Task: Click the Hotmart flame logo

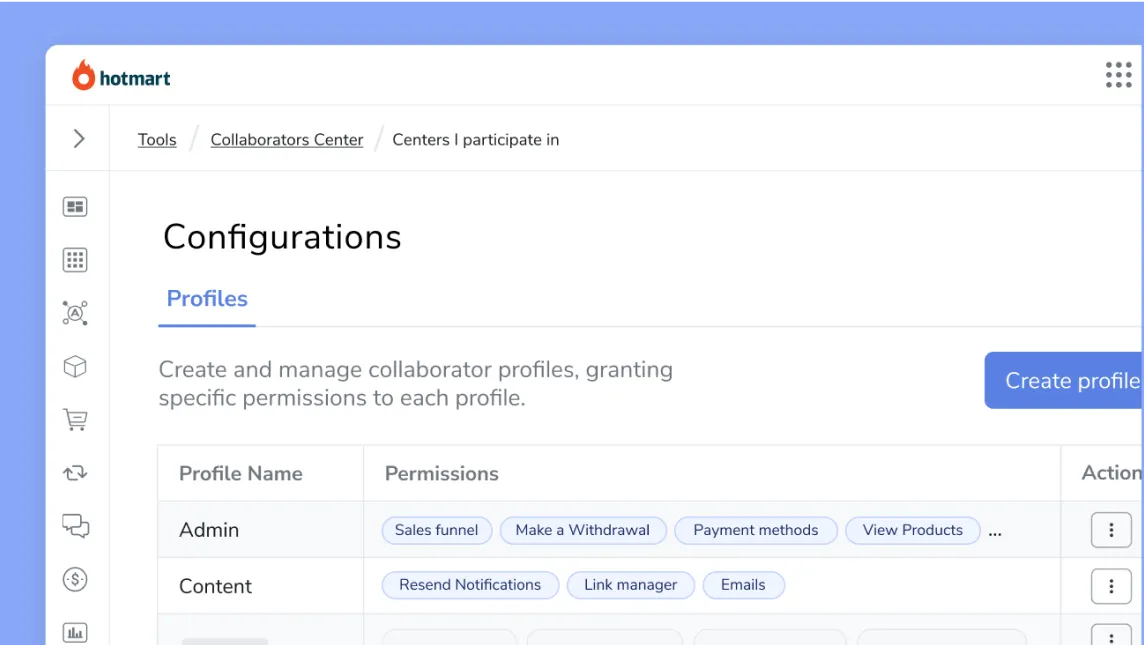Action: coord(83,74)
